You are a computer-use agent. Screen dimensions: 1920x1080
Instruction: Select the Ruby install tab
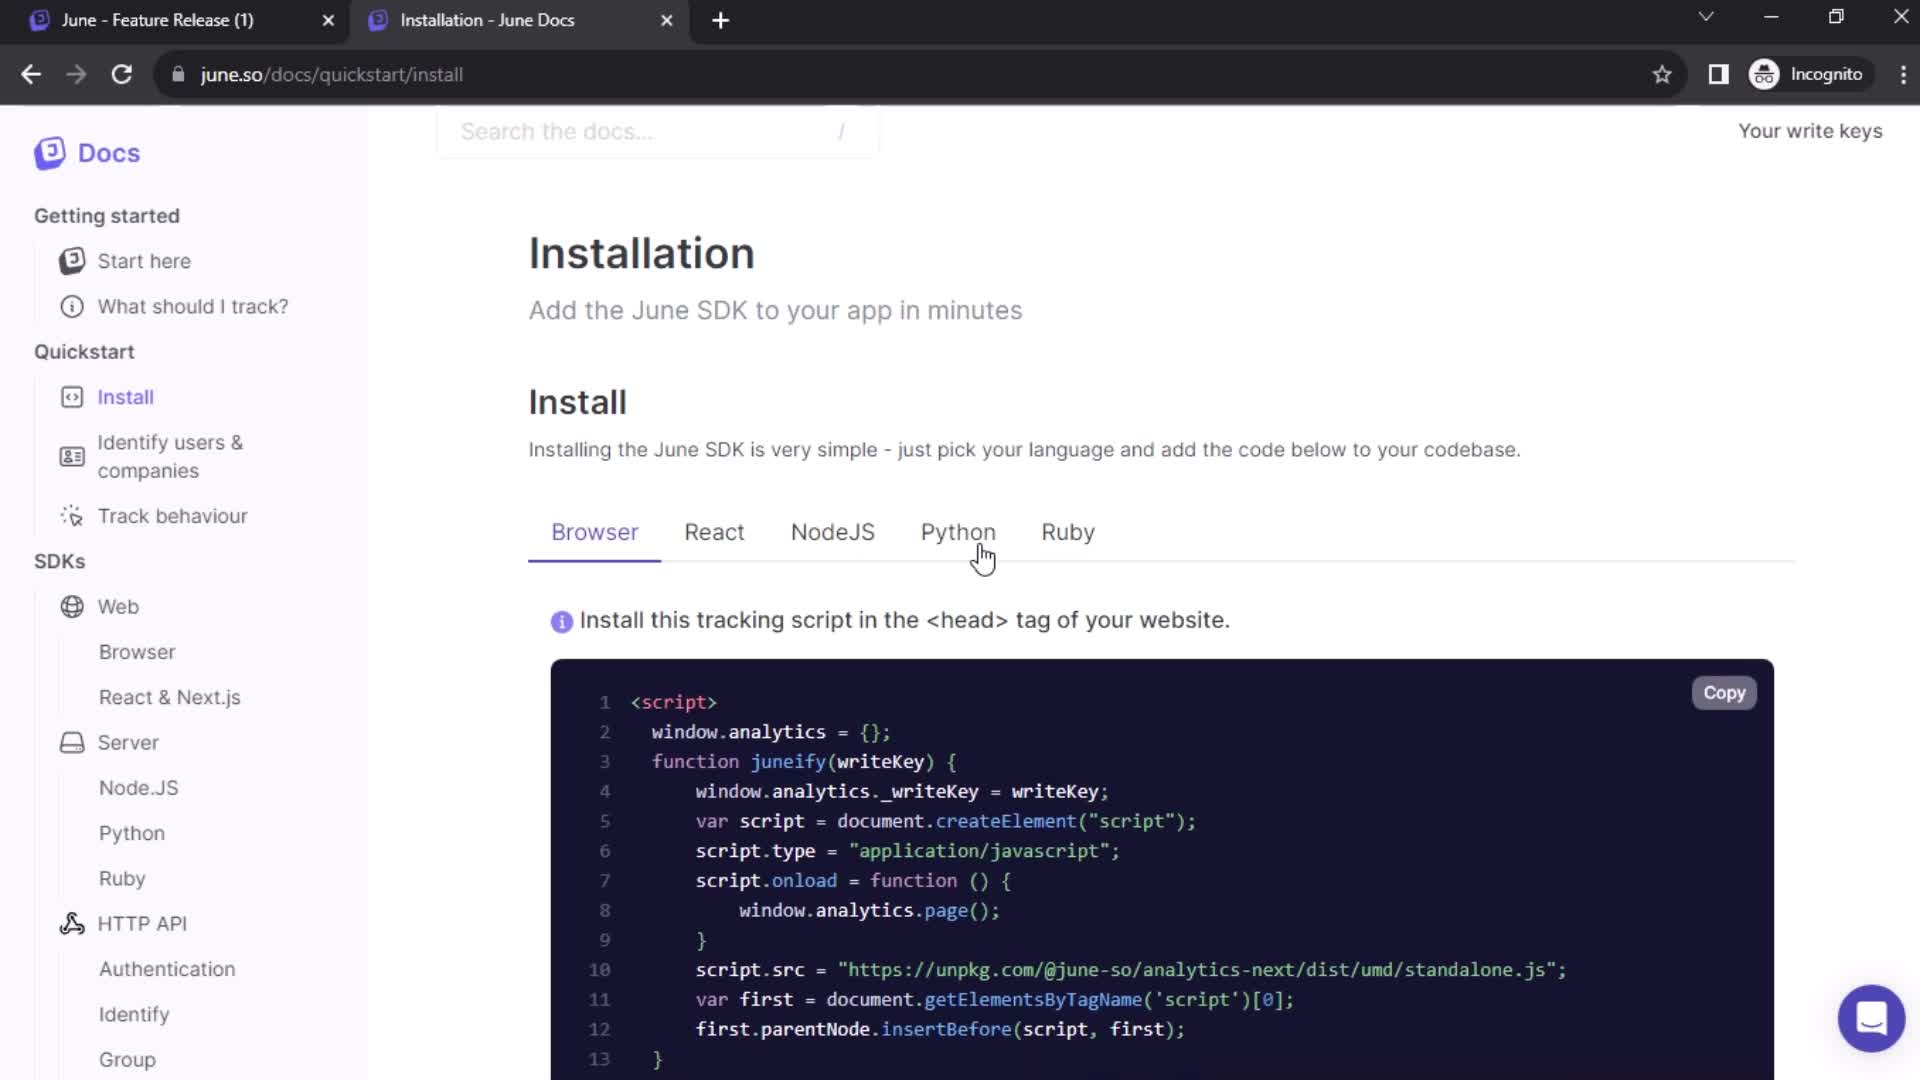click(1068, 532)
